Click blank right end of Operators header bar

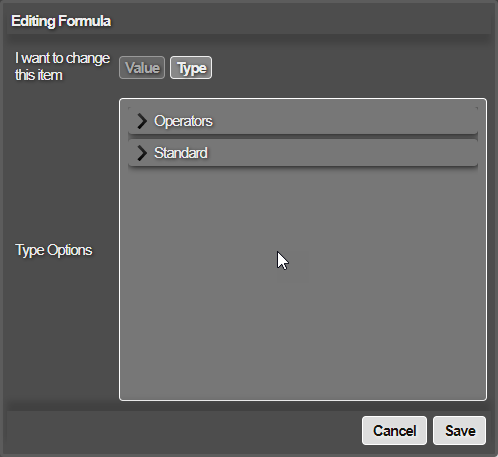[400, 121]
